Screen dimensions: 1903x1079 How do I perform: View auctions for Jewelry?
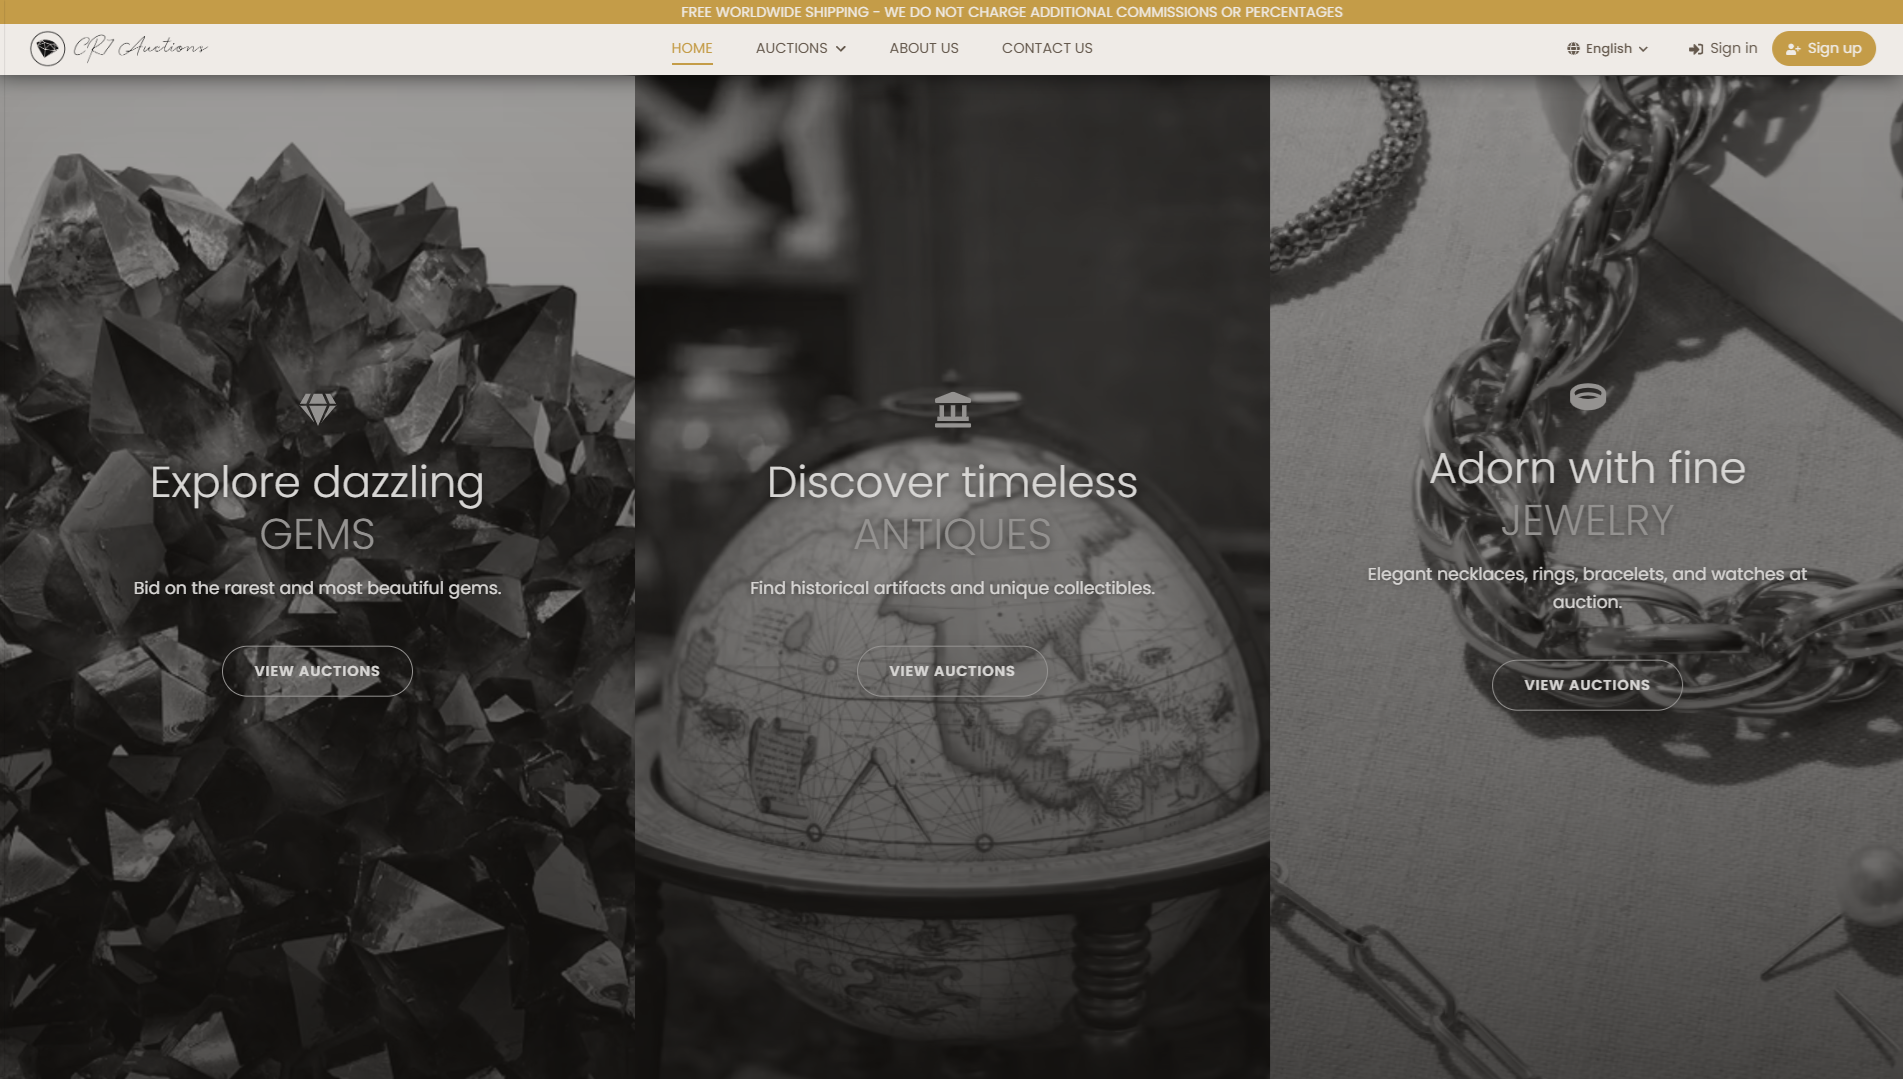pyautogui.click(x=1586, y=685)
